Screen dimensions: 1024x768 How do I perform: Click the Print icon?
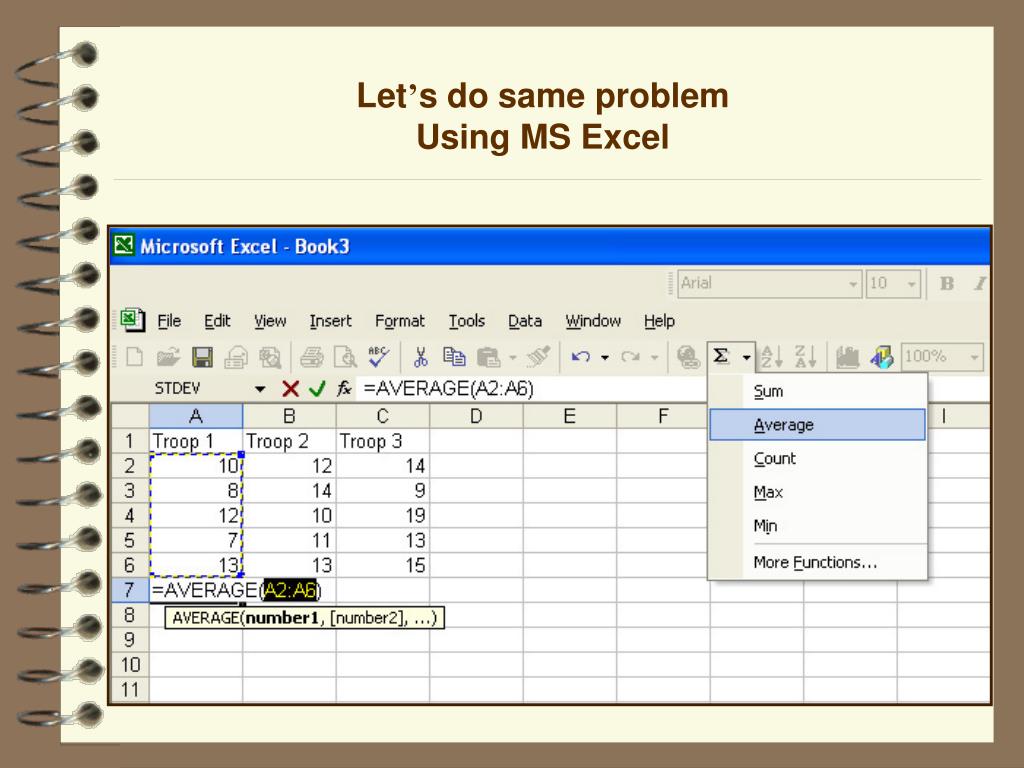(312, 357)
